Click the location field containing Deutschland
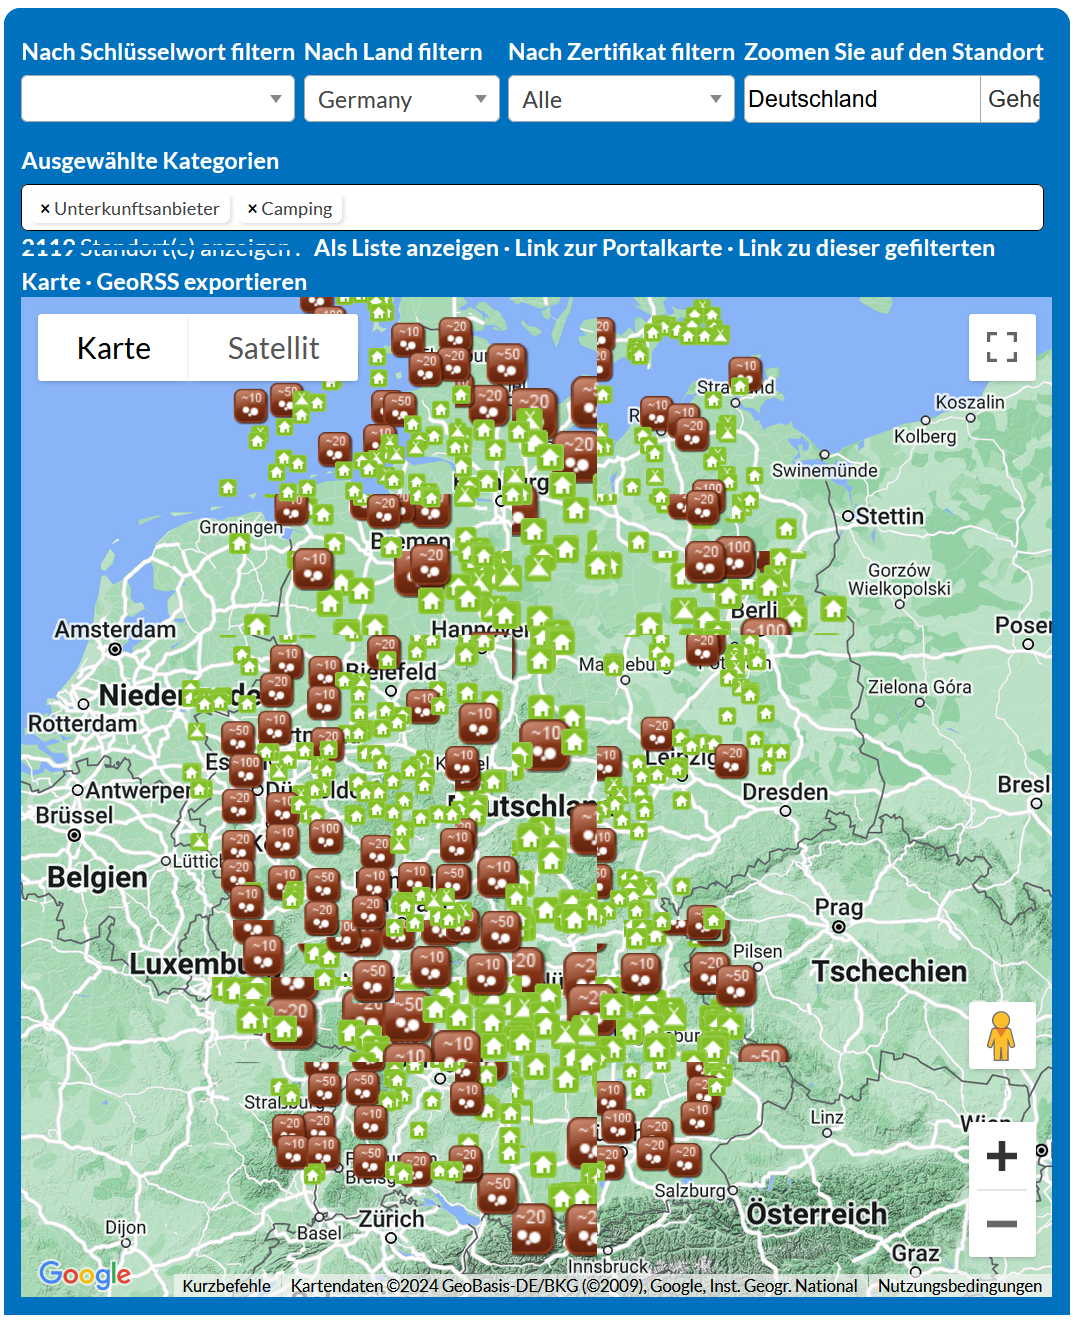Viewport: 1075px width, 1320px height. tap(861, 99)
